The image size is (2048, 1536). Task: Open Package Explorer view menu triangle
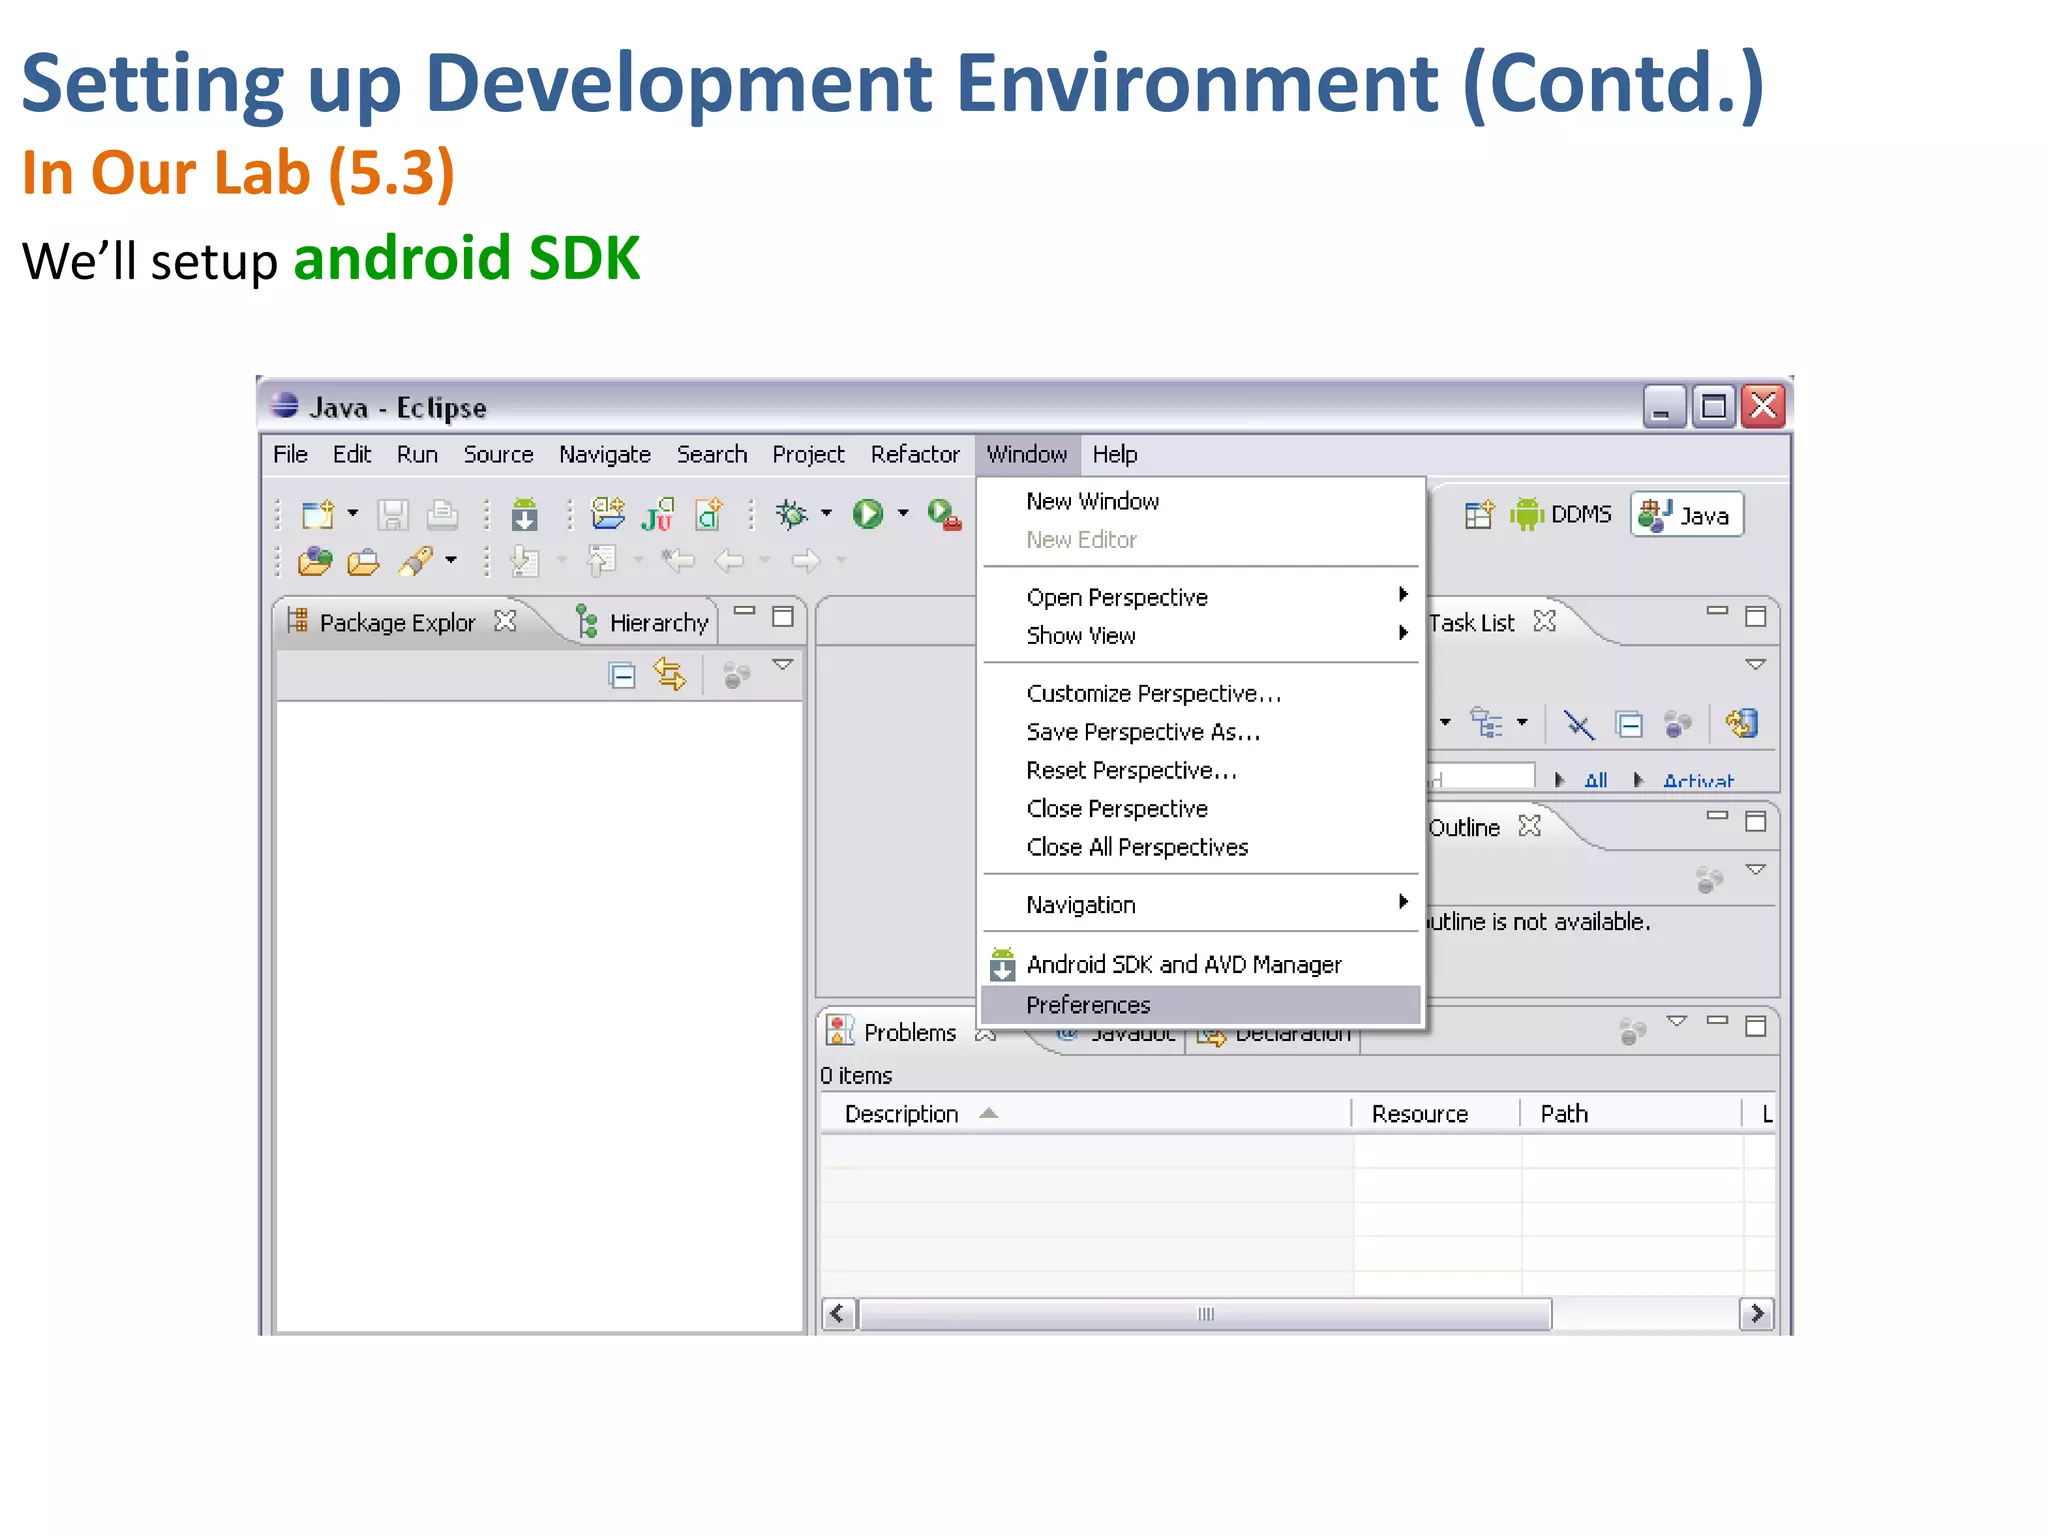[783, 664]
